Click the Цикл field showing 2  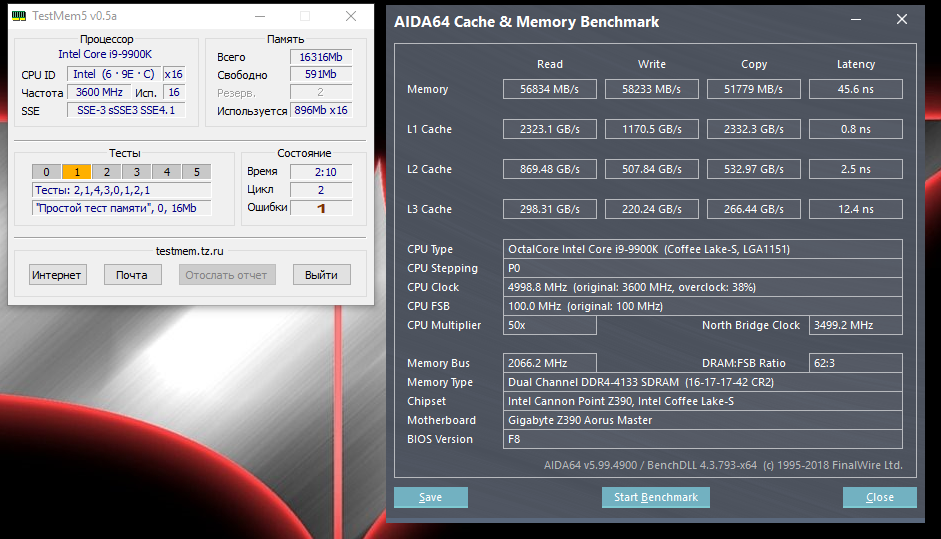[320, 190]
